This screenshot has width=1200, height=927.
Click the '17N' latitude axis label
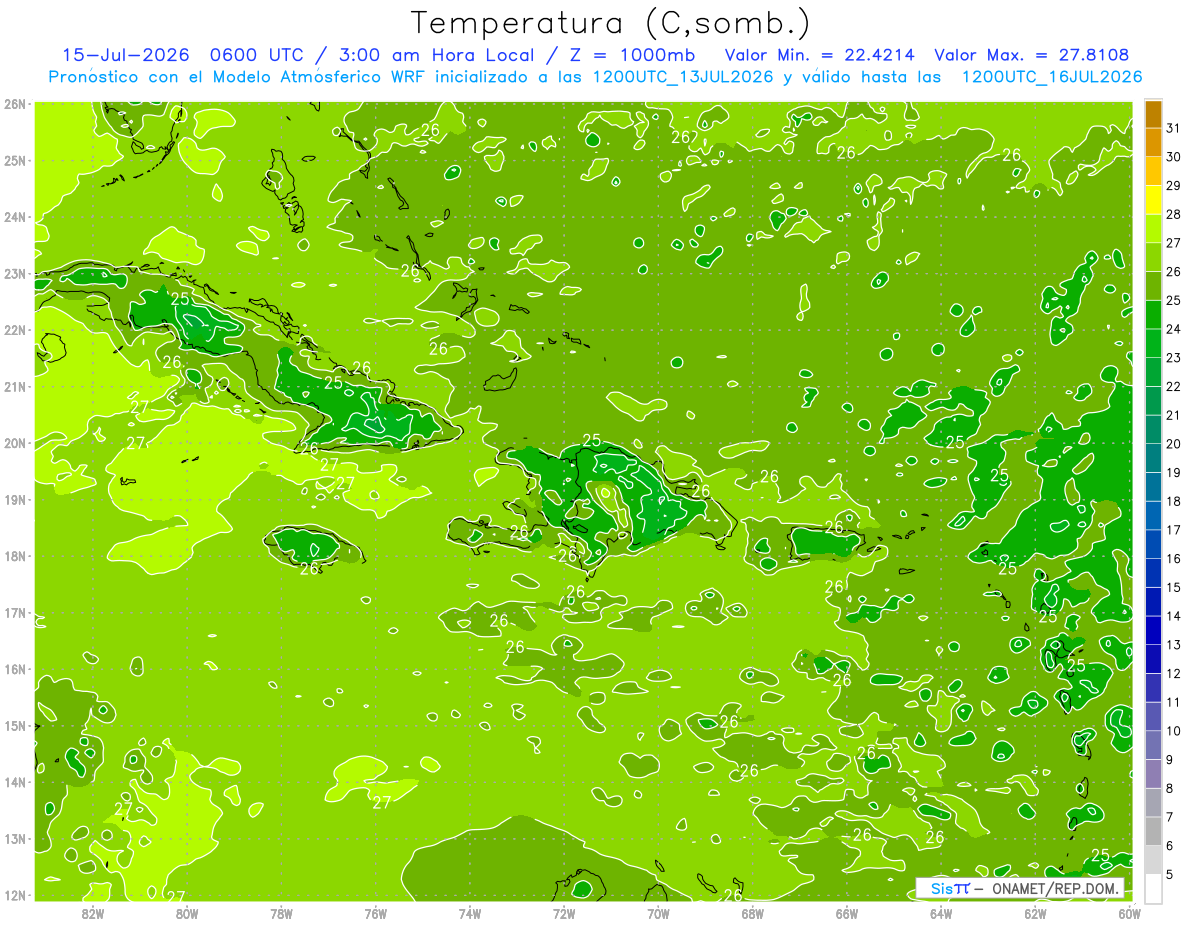[15, 613]
